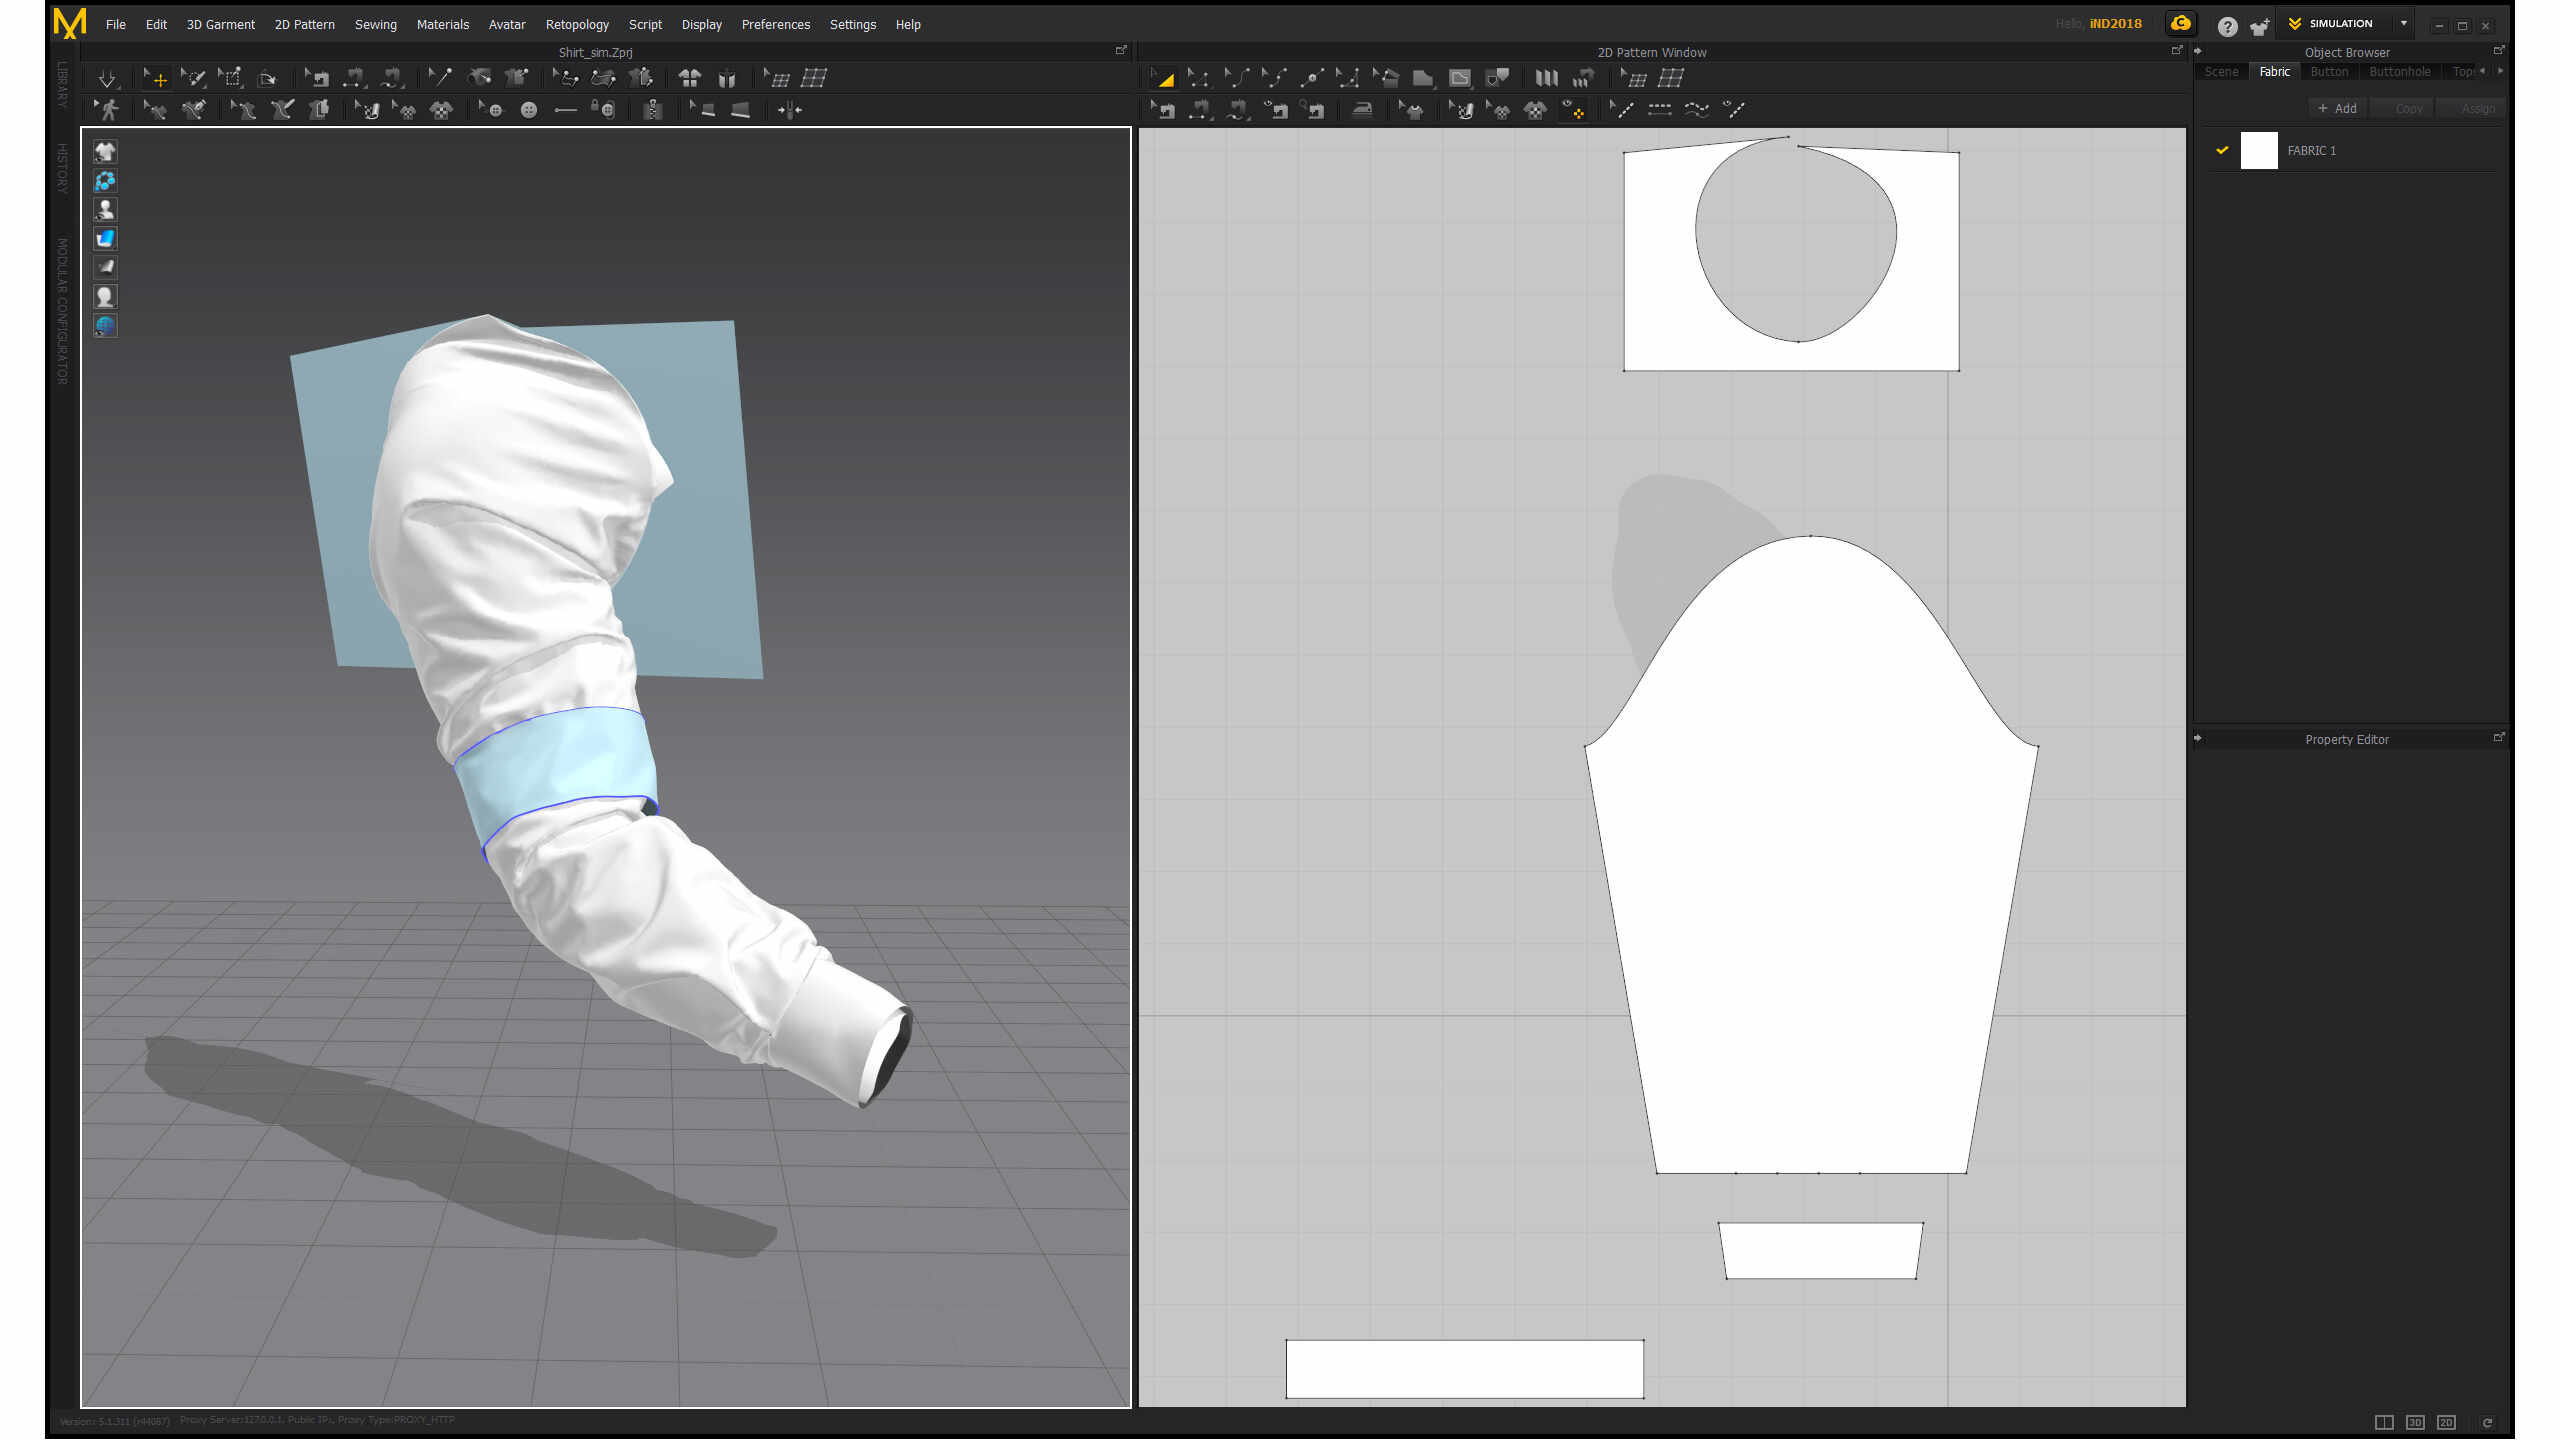The image size is (2560, 1440).
Task: Pick the Edit Sewing tool in 3D toolbar
Action: [x=318, y=78]
